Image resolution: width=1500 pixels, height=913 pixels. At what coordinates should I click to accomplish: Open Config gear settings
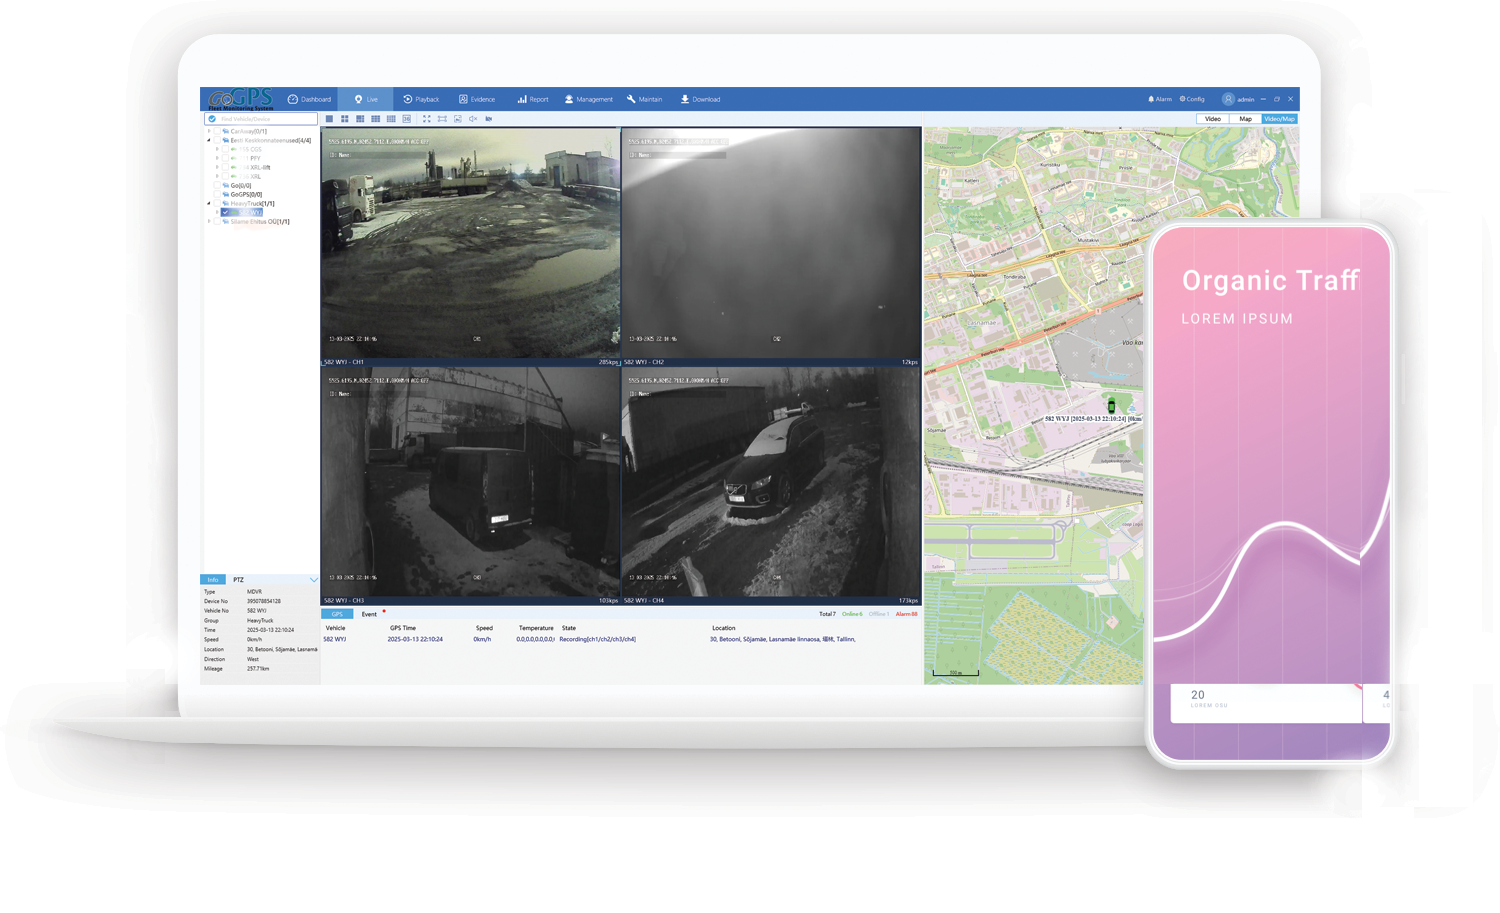(x=1192, y=99)
